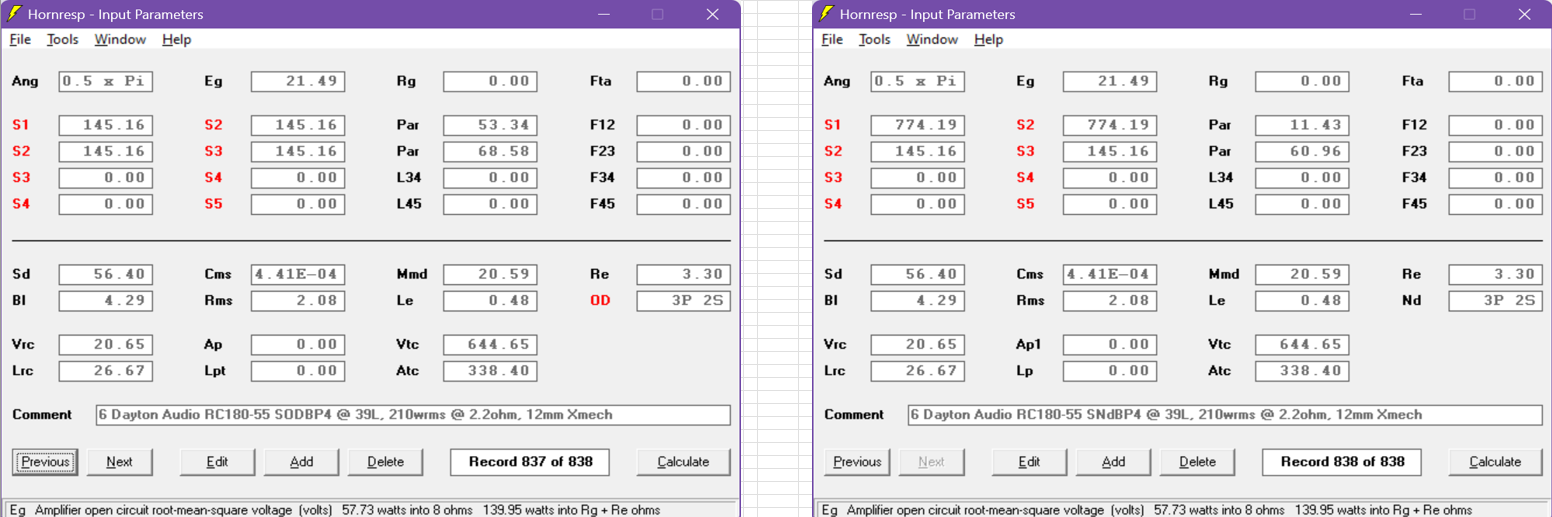The height and width of the screenshot is (517, 1552).
Task: Click S1 field showing 774.19
Action: pyautogui.click(x=917, y=125)
